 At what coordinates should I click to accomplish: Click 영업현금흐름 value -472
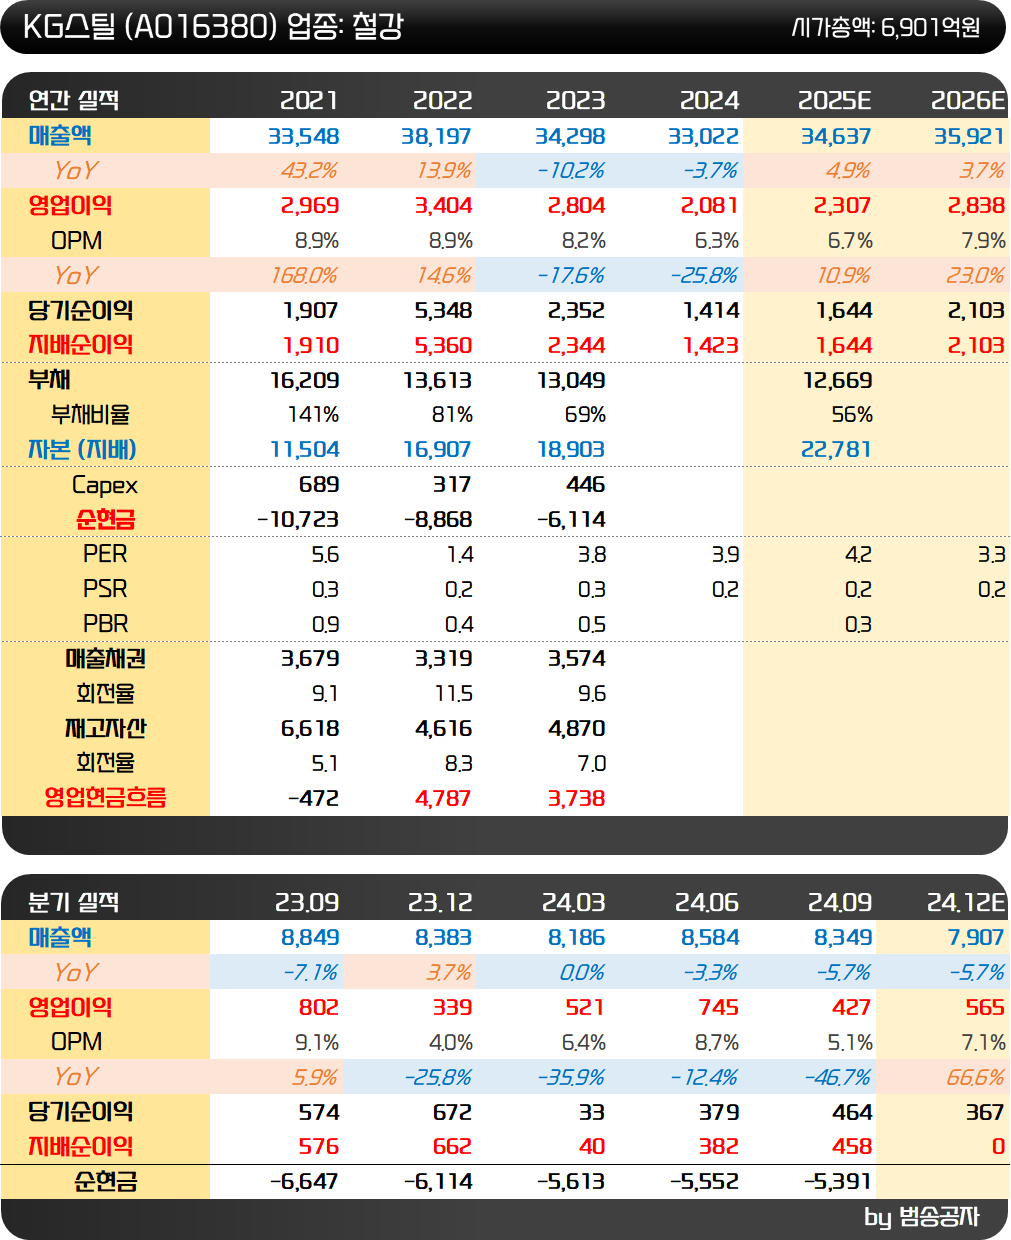tap(314, 799)
